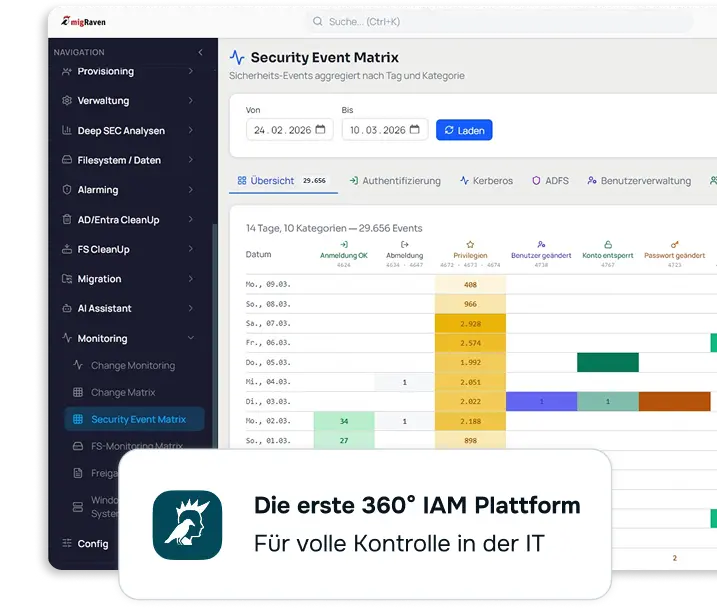Collapse the Monitoring section
Image resolution: width=717 pixels, height=609 pixels.
pos(191,339)
